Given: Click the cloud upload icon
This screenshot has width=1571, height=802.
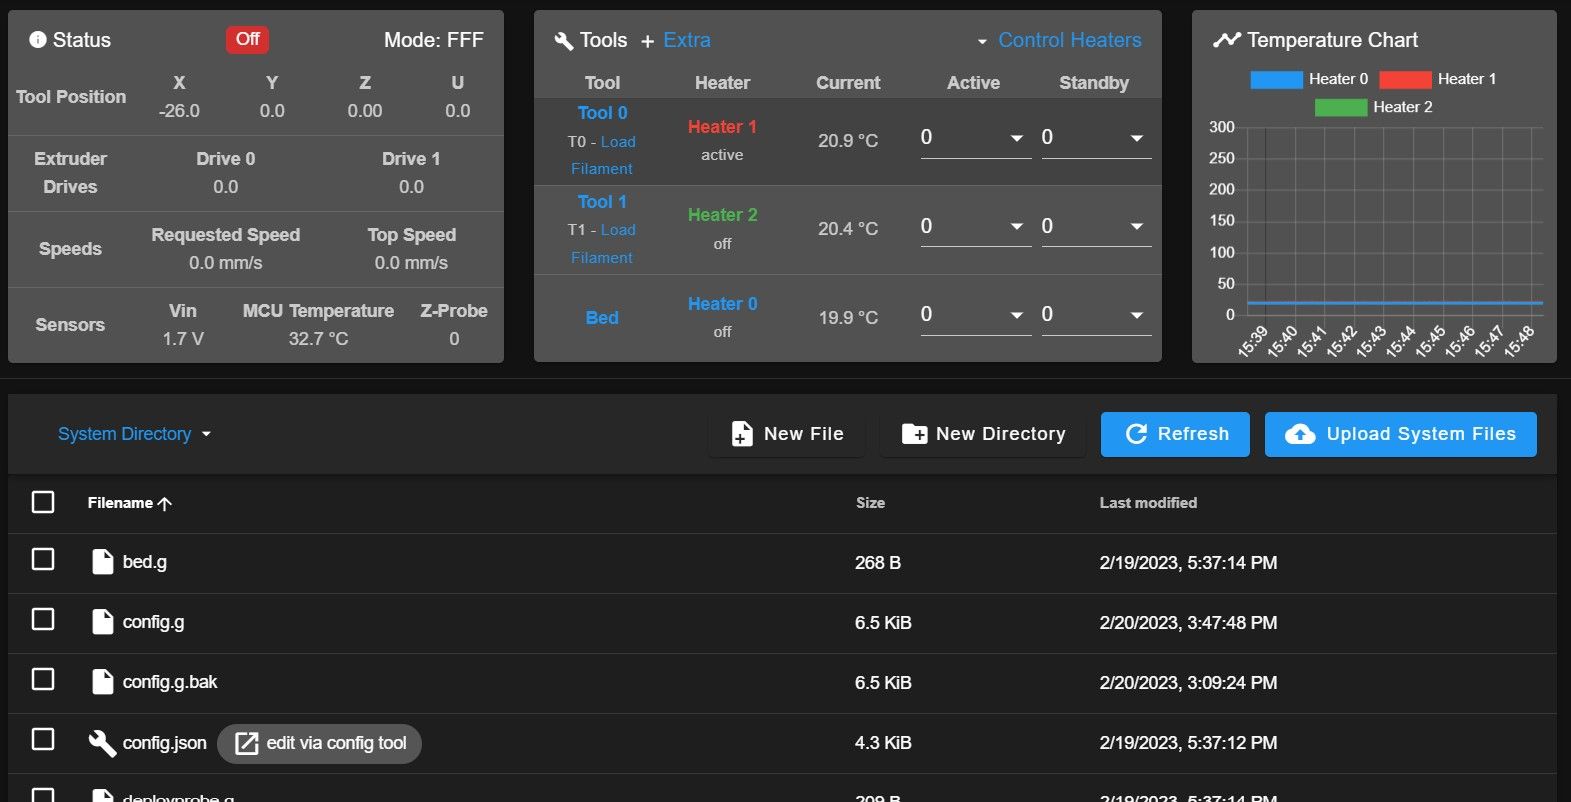Looking at the screenshot, I should point(1300,434).
